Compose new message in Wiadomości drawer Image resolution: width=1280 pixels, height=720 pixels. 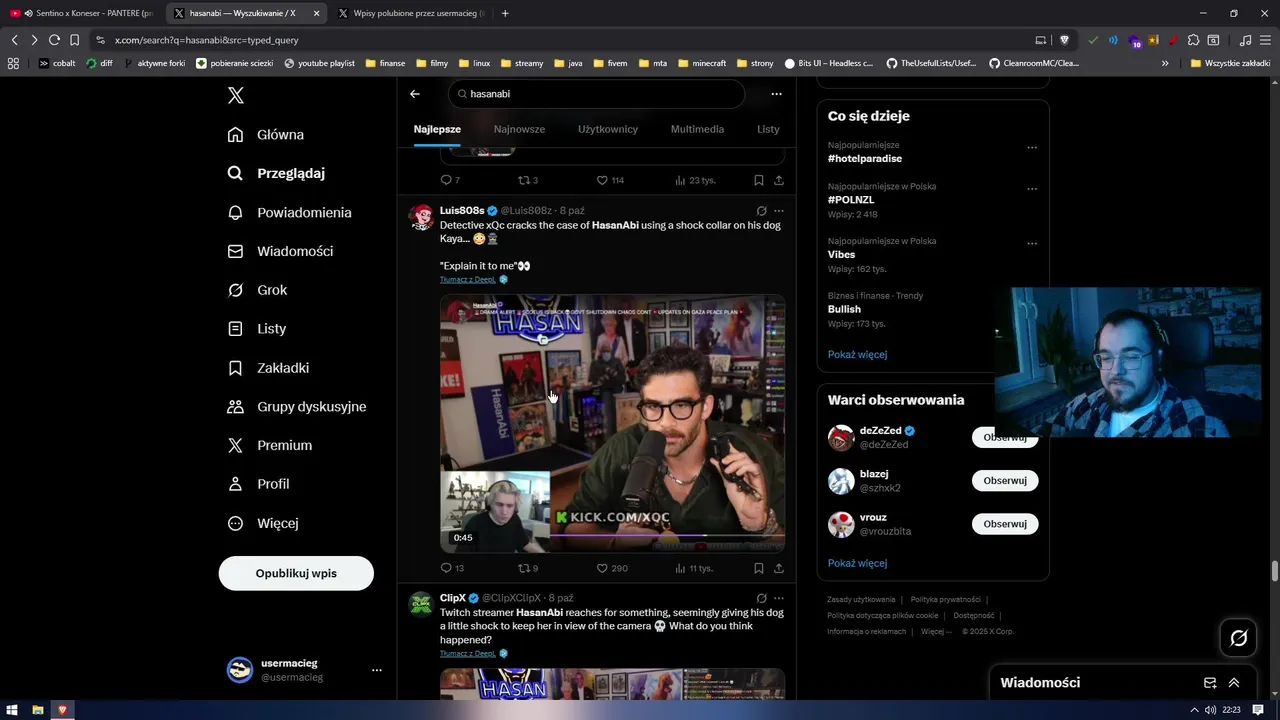[1210, 683]
